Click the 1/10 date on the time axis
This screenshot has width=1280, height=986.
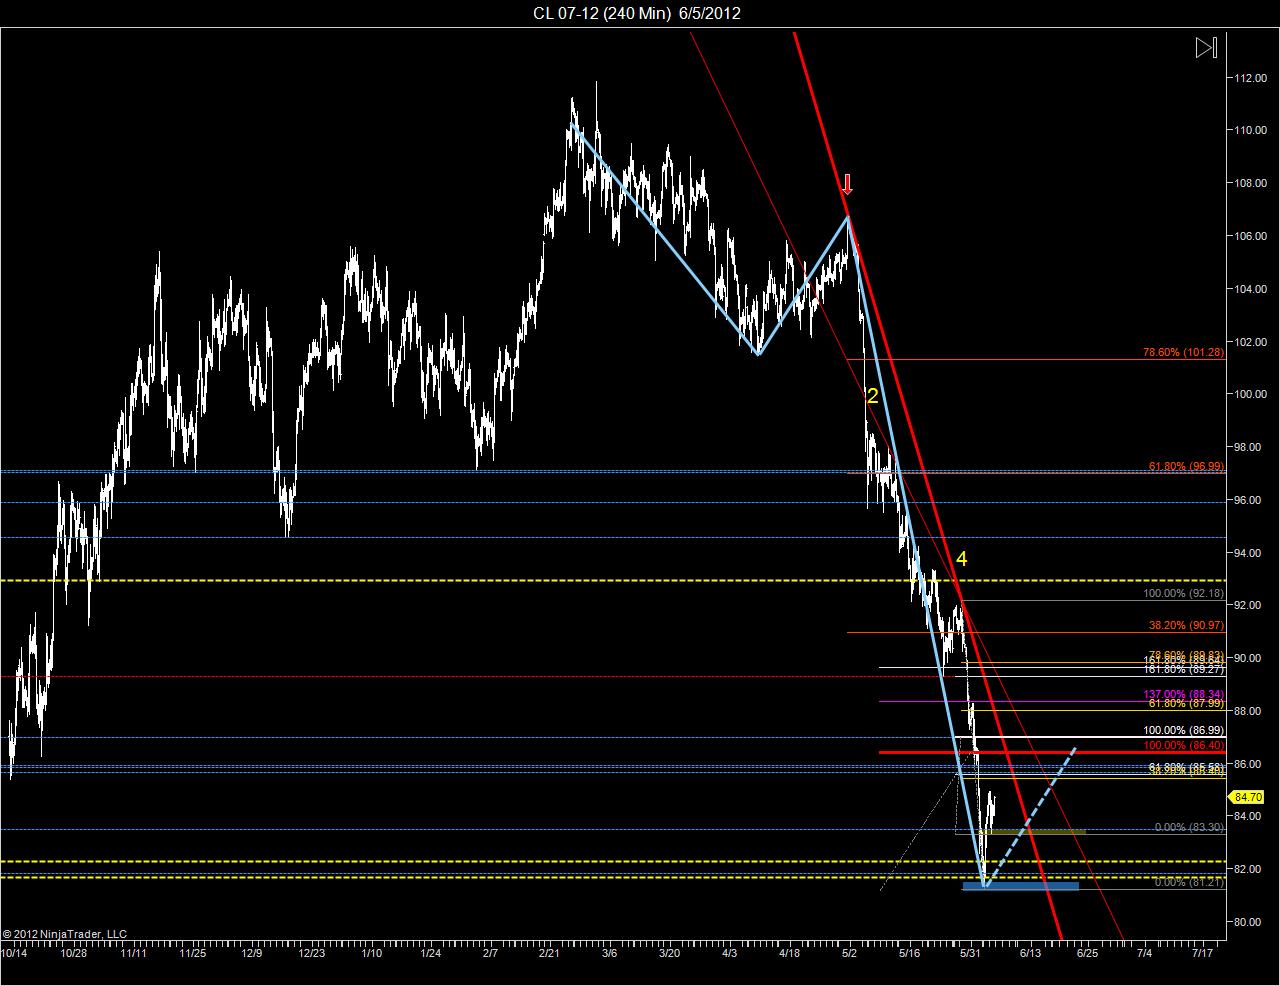(371, 953)
